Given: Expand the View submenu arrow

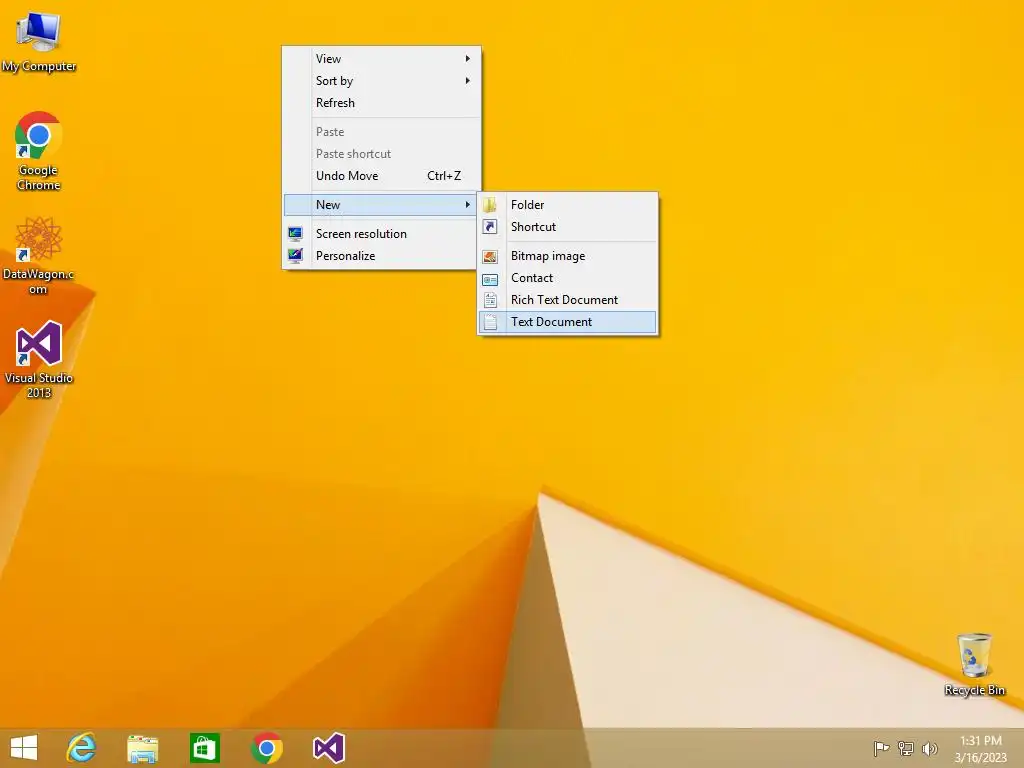Looking at the screenshot, I should point(468,59).
